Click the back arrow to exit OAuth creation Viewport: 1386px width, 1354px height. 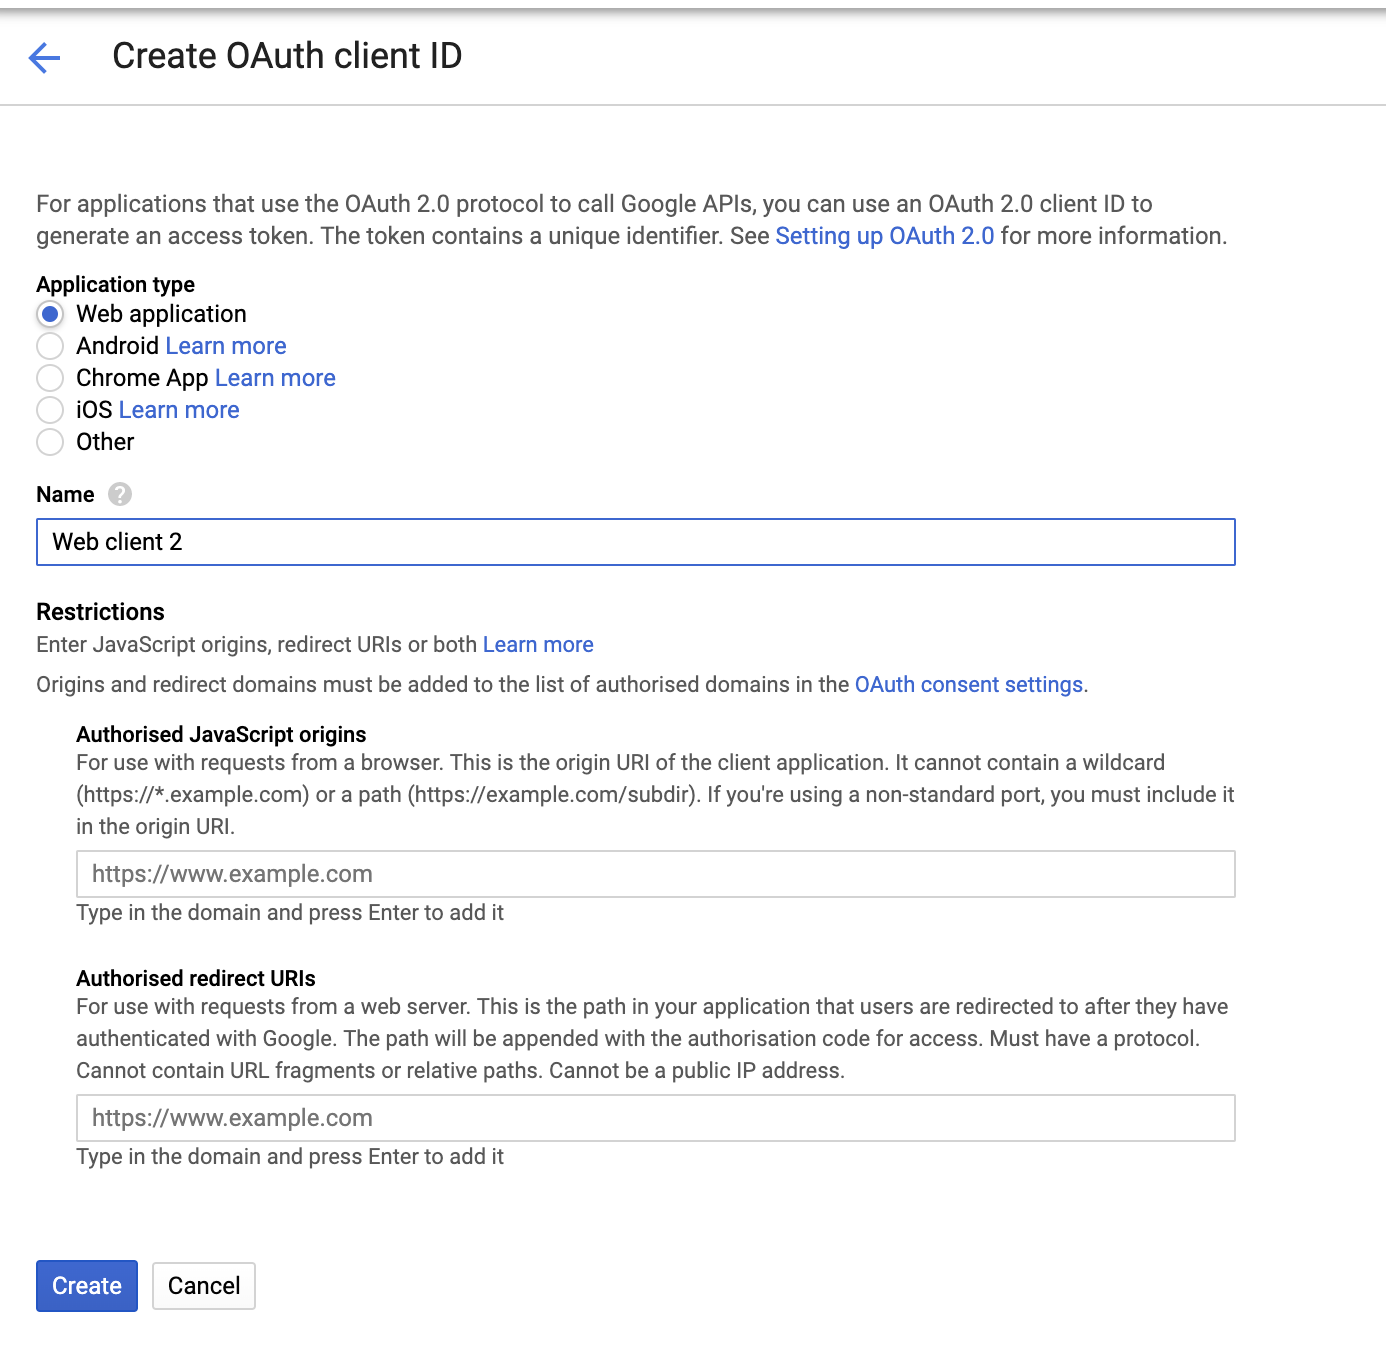[x=42, y=58]
